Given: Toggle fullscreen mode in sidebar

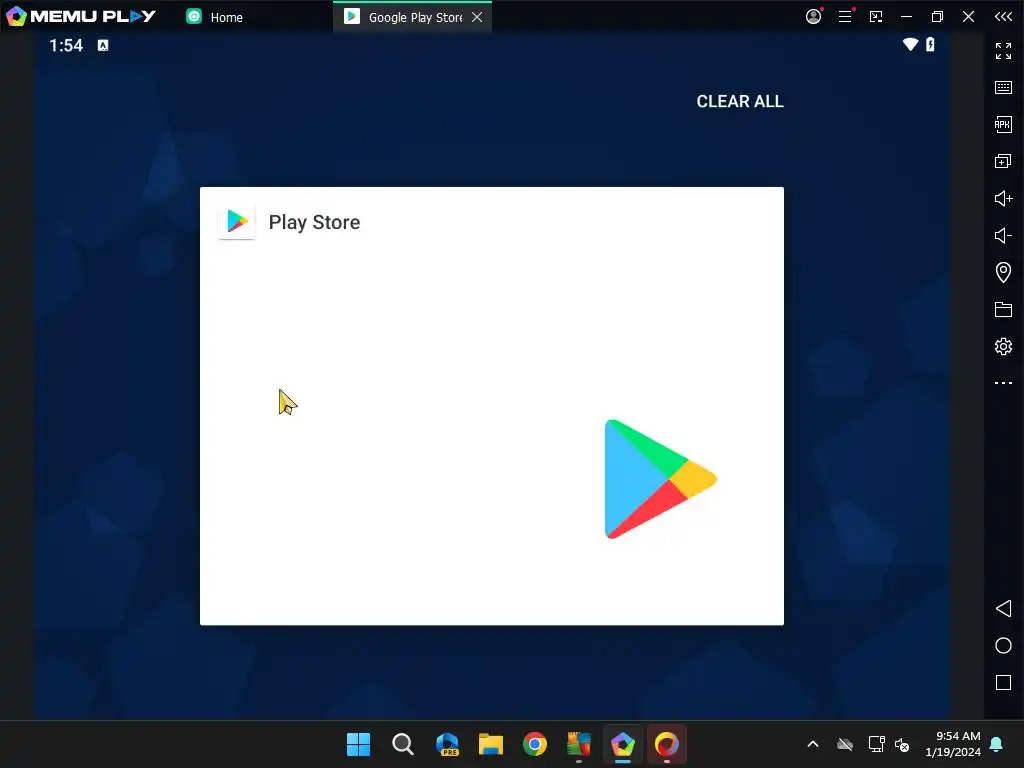Looking at the screenshot, I should click(1003, 50).
